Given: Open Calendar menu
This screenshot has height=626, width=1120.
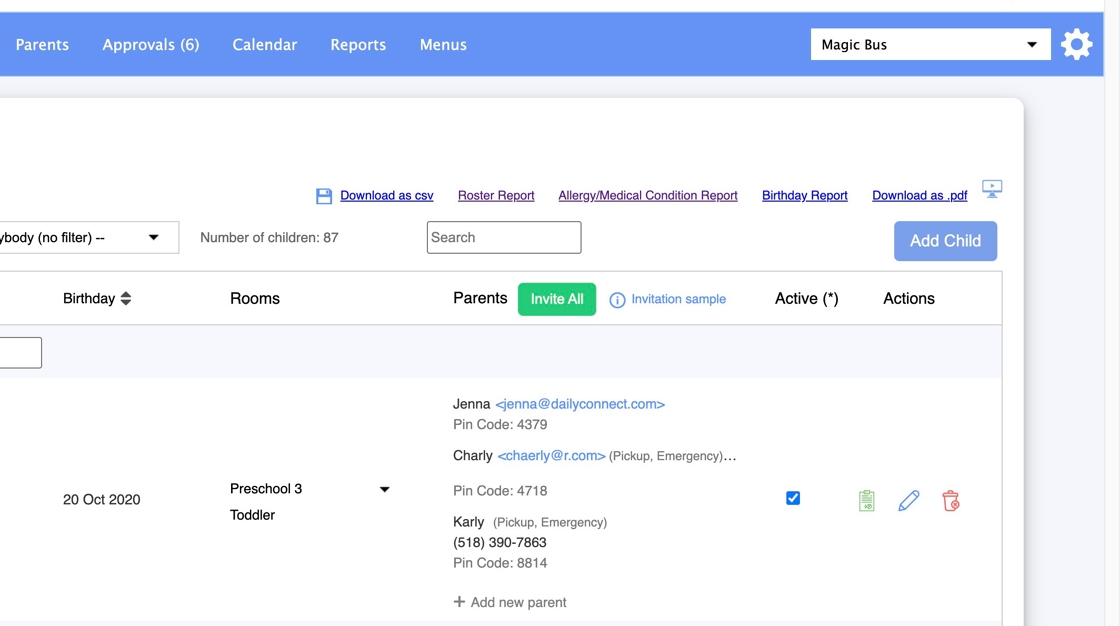Looking at the screenshot, I should (264, 44).
